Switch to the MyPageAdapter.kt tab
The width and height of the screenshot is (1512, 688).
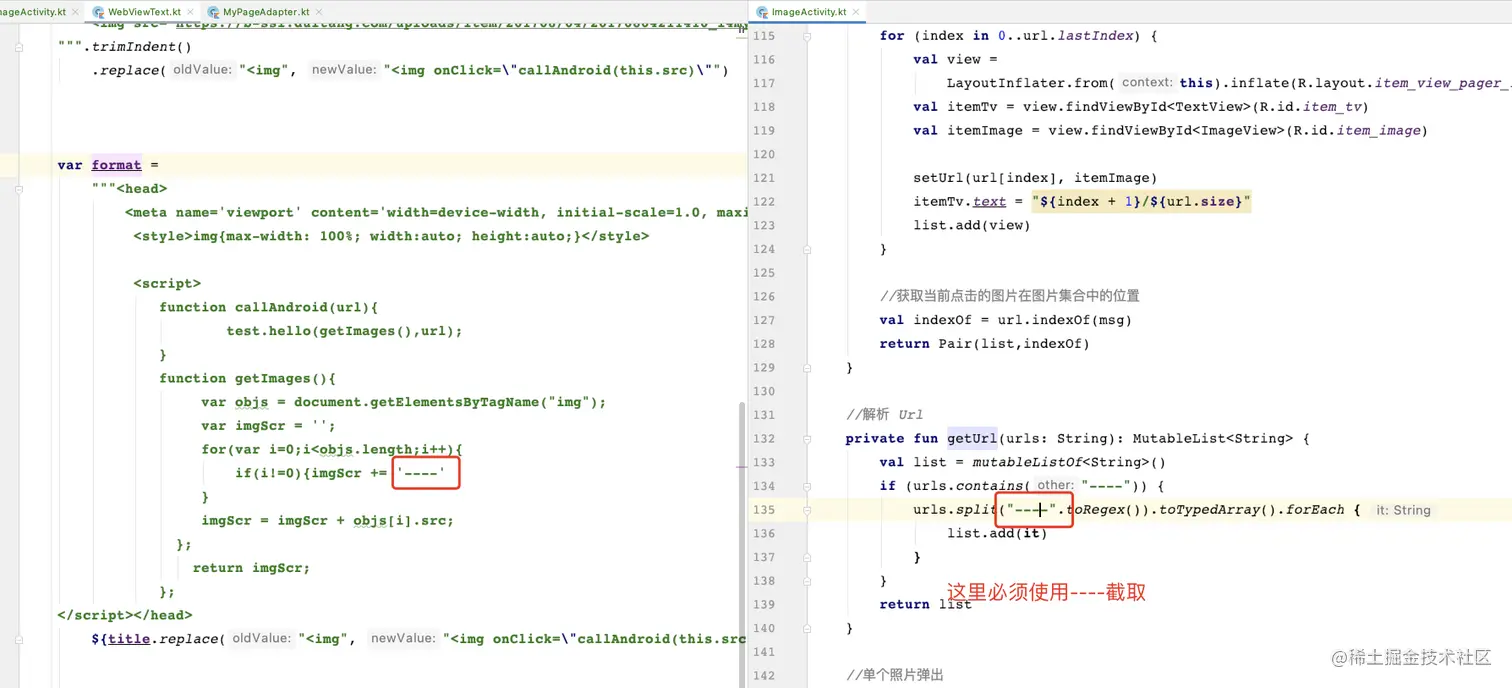coord(265,12)
